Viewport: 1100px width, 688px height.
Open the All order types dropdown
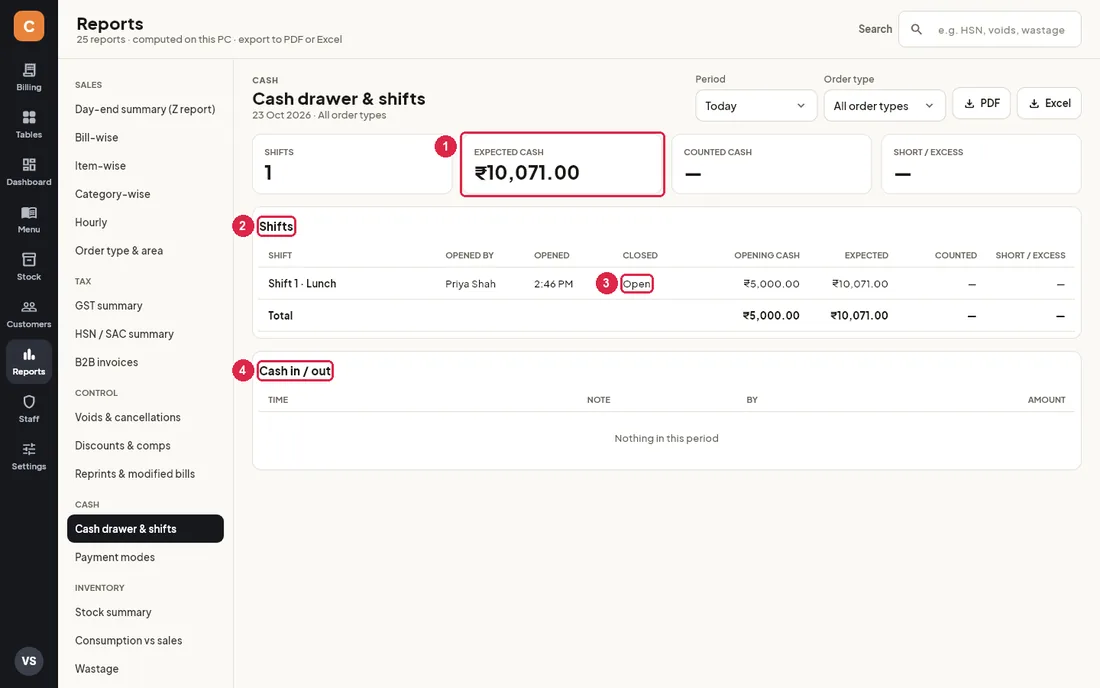tap(884, 106)
